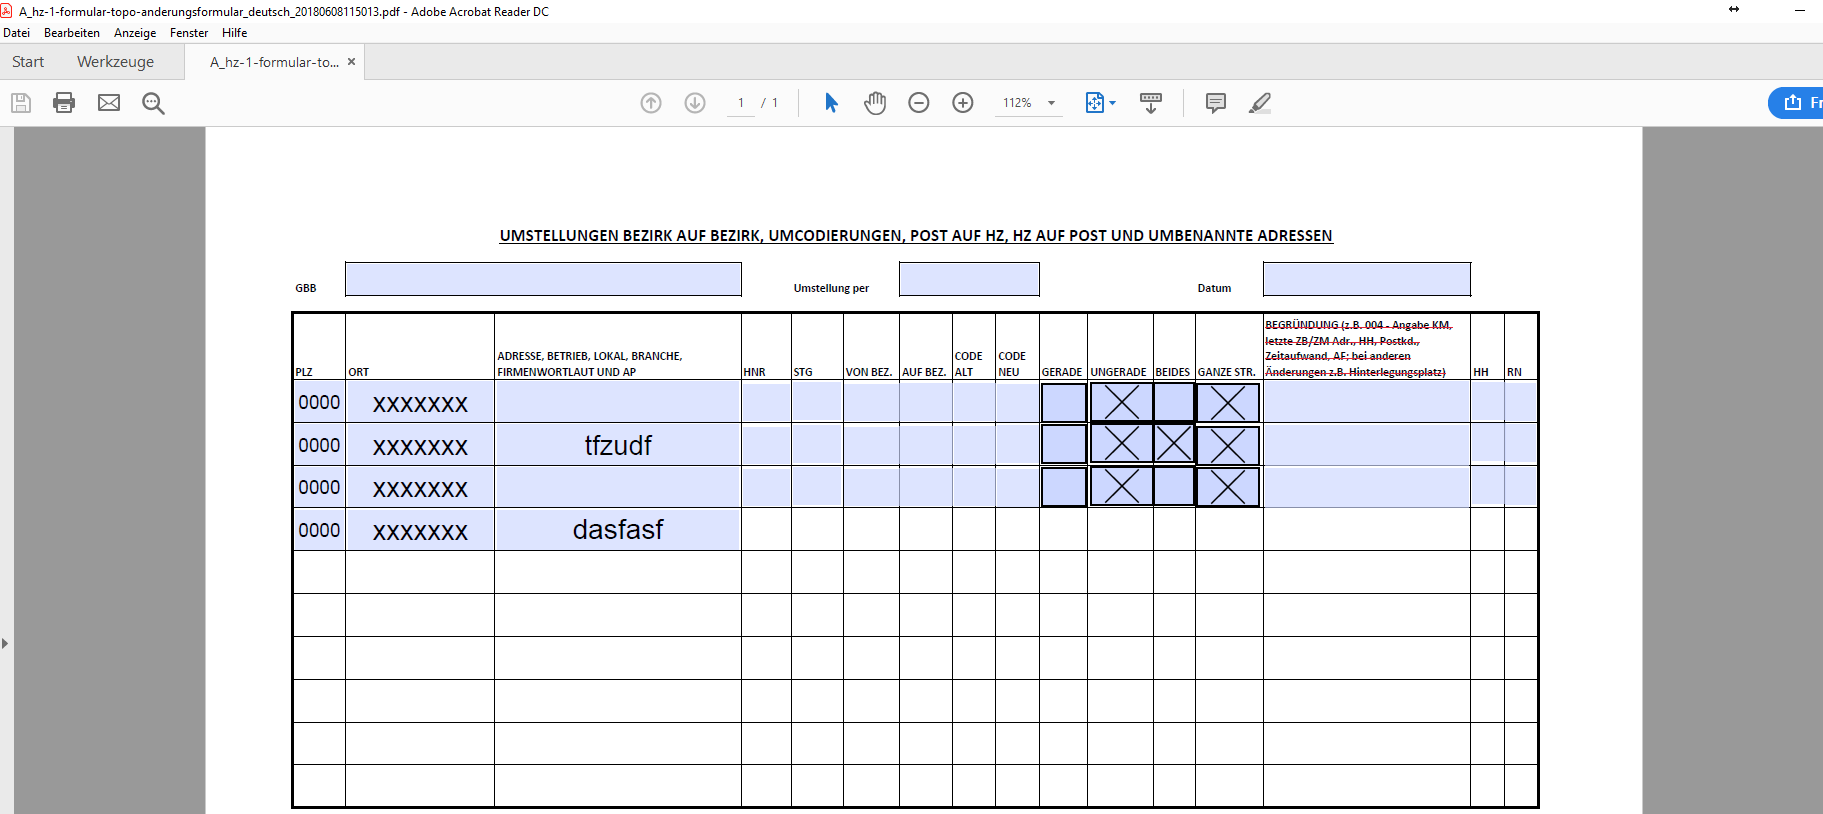Viewport: 1823px width, 814px height.
Task: Toggle GANZE STR. checkbox in tfzudf row
Action: coord(1228,444)
